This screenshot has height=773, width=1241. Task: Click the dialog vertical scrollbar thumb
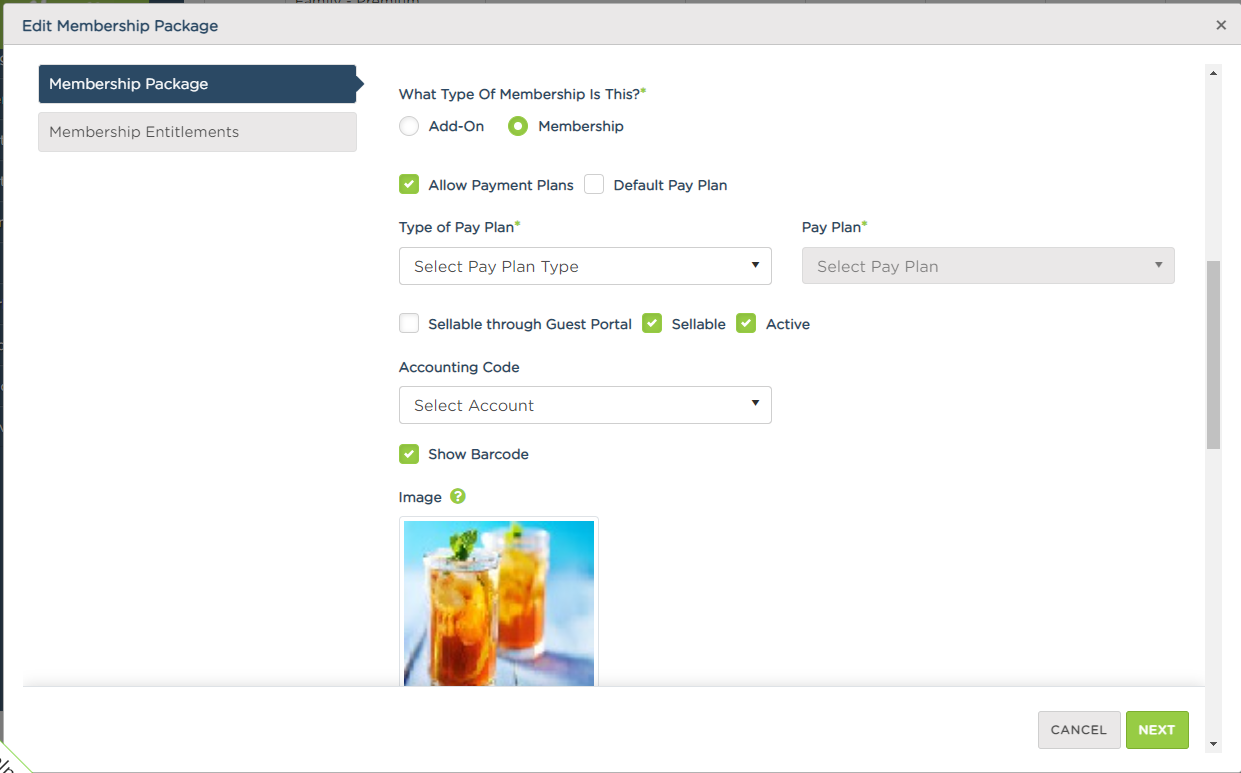[x=1214, y=355]
